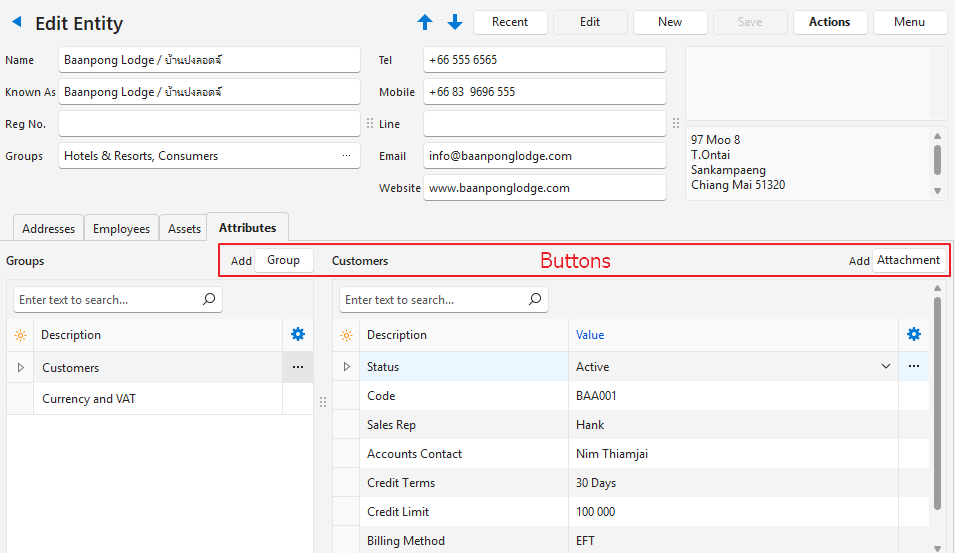Click the blue down arrow icon
The width and height of the screenshot is (955, 553).
455,22
